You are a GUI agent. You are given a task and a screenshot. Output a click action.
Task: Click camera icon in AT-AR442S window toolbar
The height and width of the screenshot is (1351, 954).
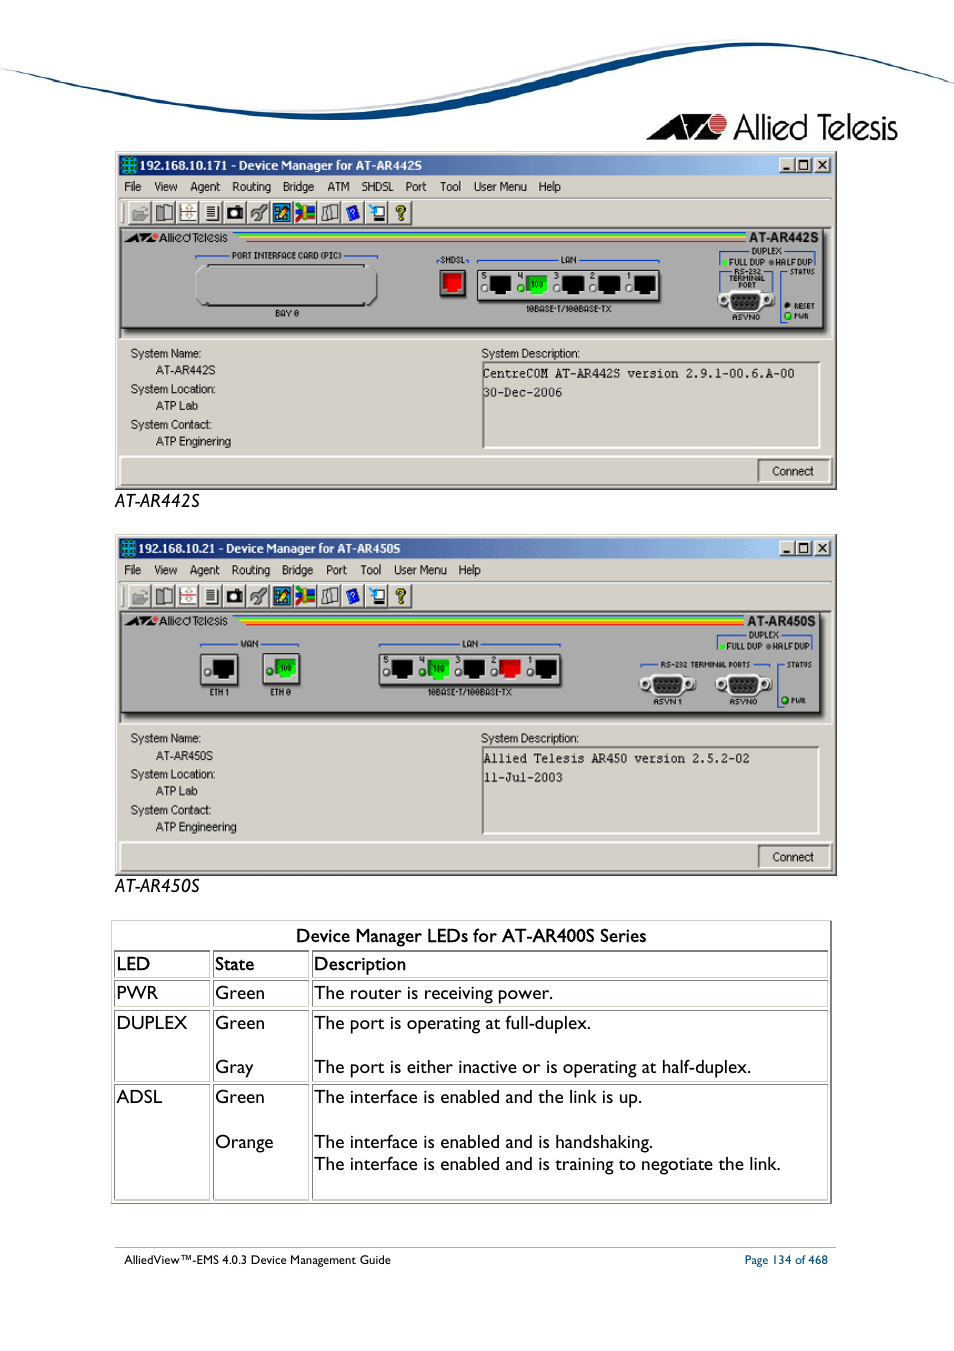coord(235,213)
